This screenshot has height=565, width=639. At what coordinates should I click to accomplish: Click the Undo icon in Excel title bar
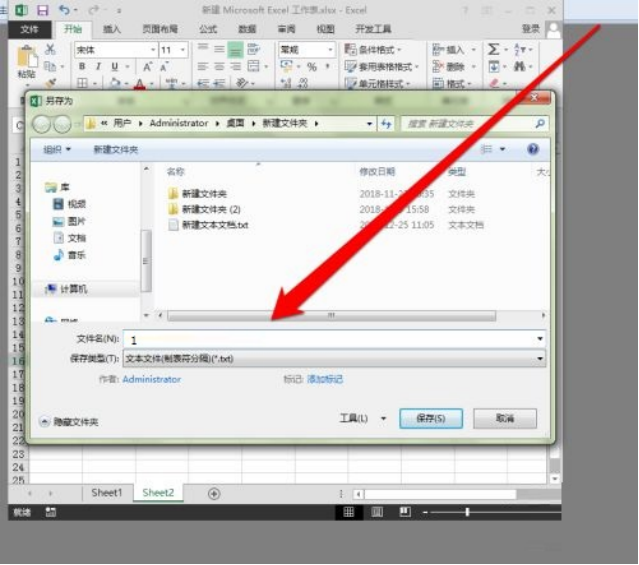[x=64, y=9]
